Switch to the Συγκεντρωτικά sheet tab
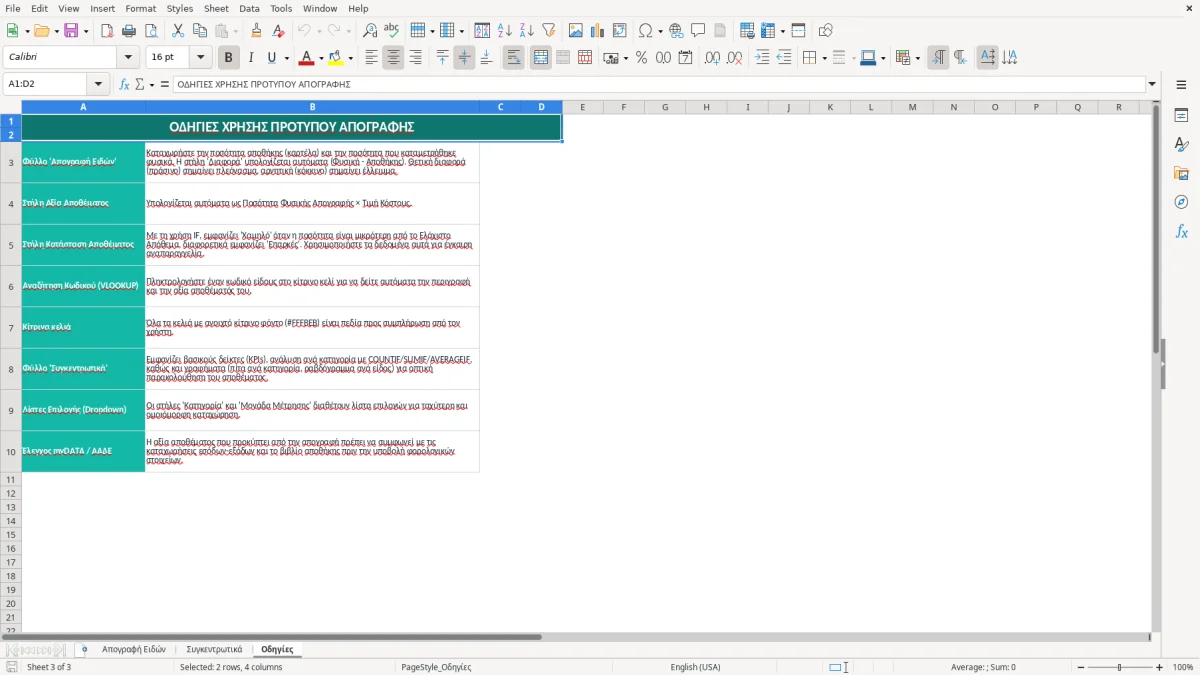The width and height of the screenshot is (1200, 675). pyautogui.click(x=214, y=649)
